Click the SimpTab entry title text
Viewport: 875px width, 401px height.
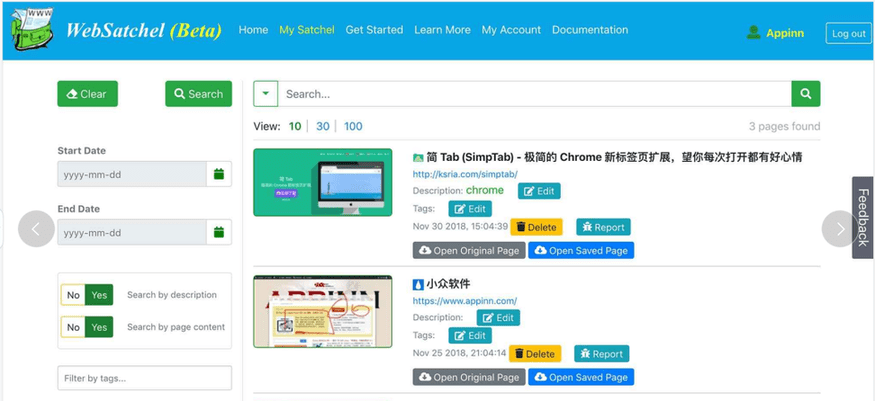pyautogui.click(x=614, y=158)
